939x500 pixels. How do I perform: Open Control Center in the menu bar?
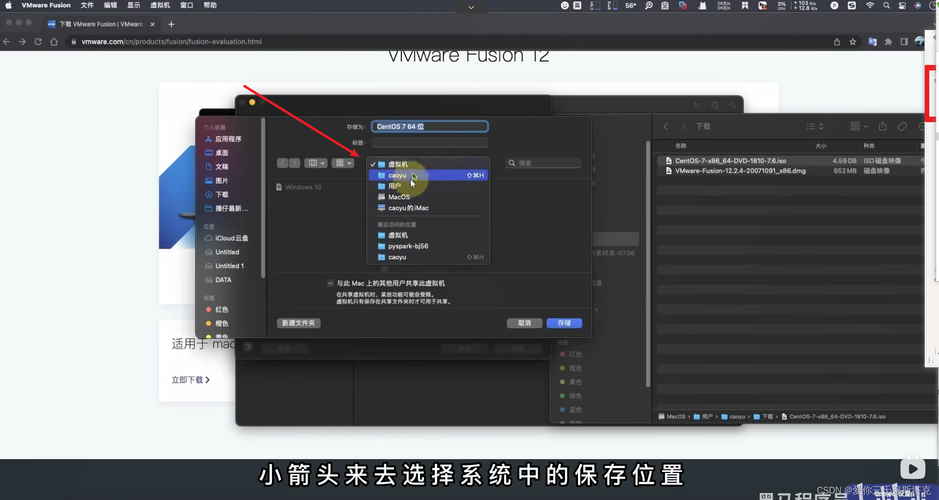pyautogui.click(x=902, y=5)
